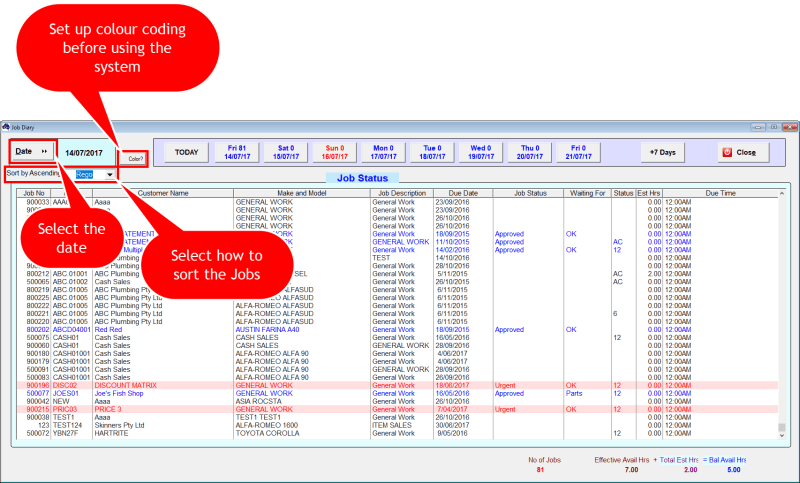Click the red Close button

pyautogui.click(x=743, y=152)
